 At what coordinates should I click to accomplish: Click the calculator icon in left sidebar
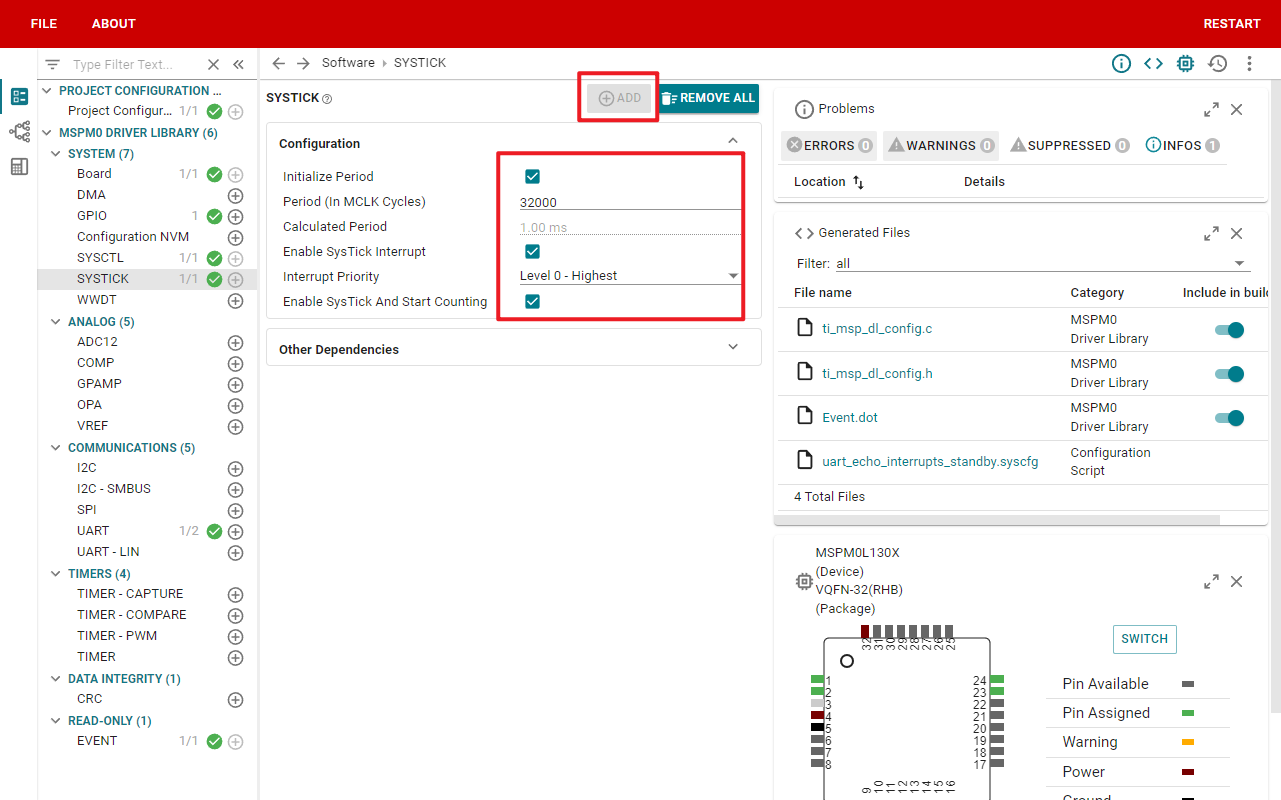pyautogui.click(x=19, y=167)
